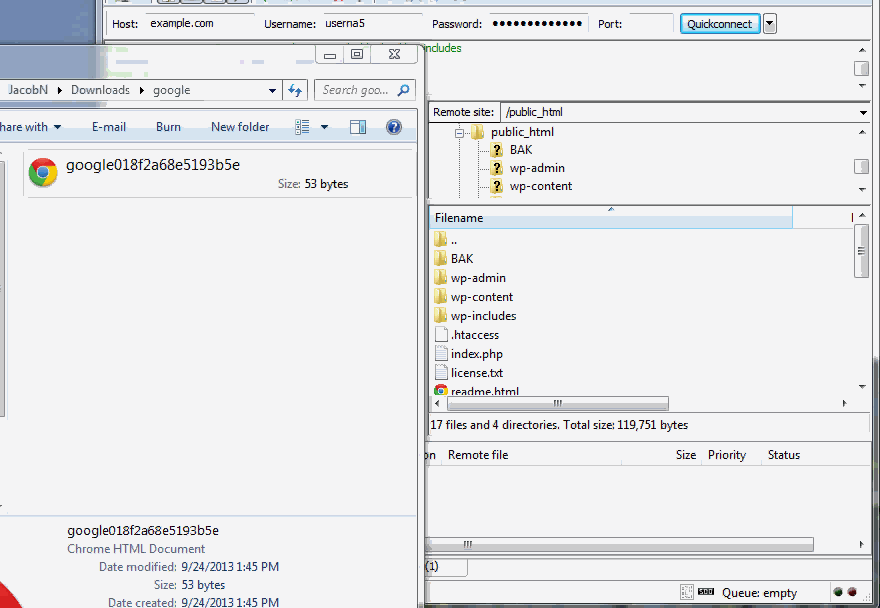This screenshot has height=608, width=880.
Task: Click E-mail in the Explorer toolbar
Action: 109,127
